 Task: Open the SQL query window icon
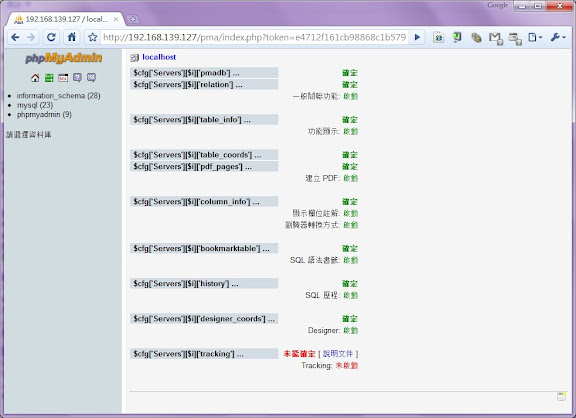click(x=63, y=78)
